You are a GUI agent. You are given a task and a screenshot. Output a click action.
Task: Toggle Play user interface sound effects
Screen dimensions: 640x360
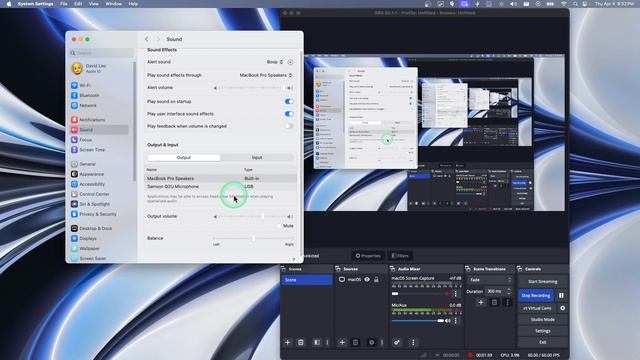point(289,114)
